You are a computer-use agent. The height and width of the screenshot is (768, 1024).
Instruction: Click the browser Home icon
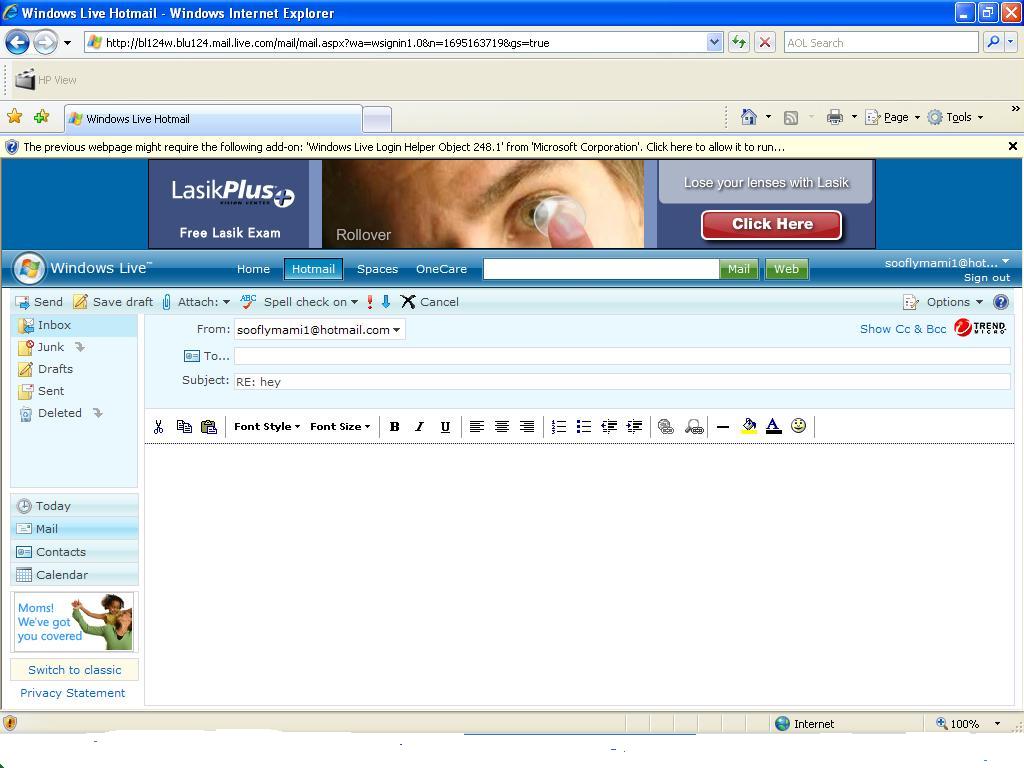point(748,117)
